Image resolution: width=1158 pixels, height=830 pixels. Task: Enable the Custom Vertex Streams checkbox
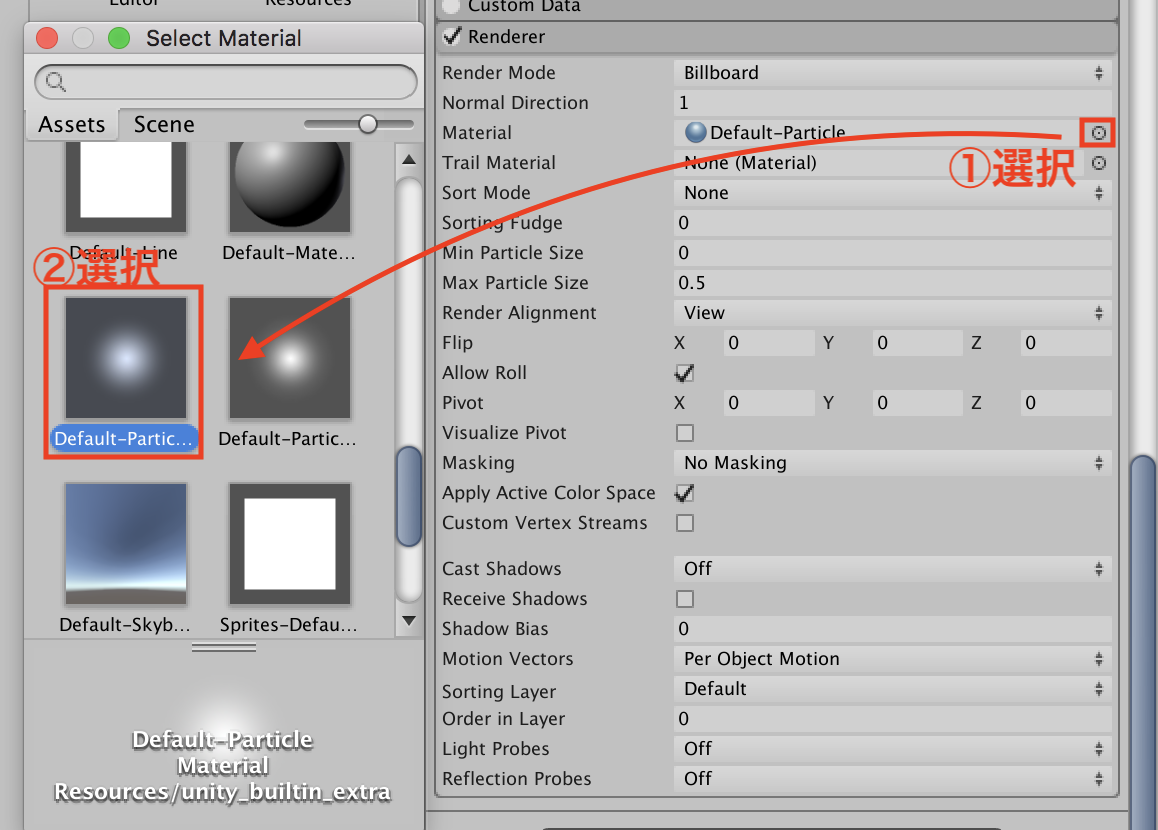point(685,523)
